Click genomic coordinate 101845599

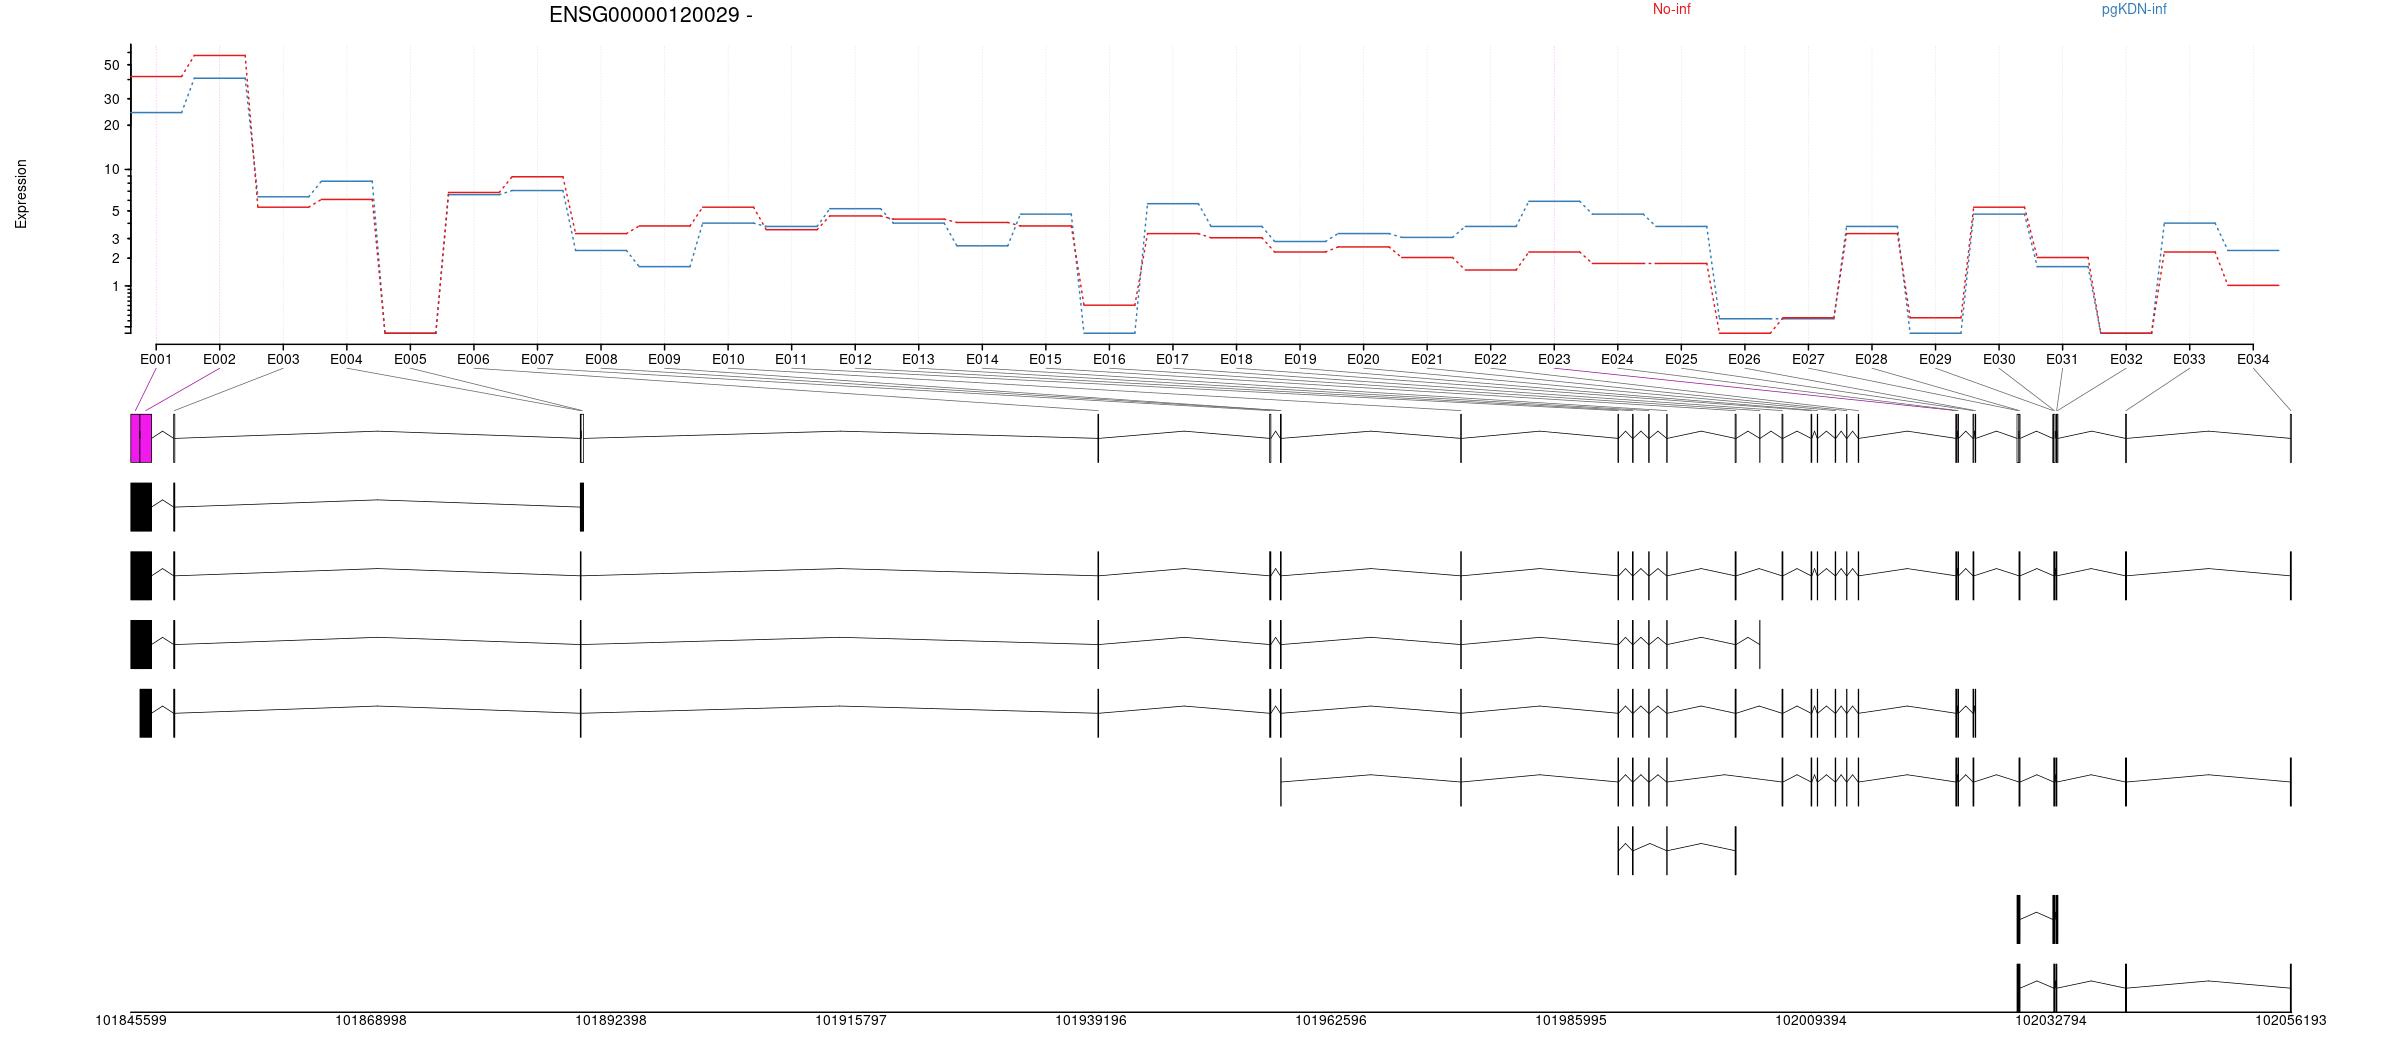131,1021
